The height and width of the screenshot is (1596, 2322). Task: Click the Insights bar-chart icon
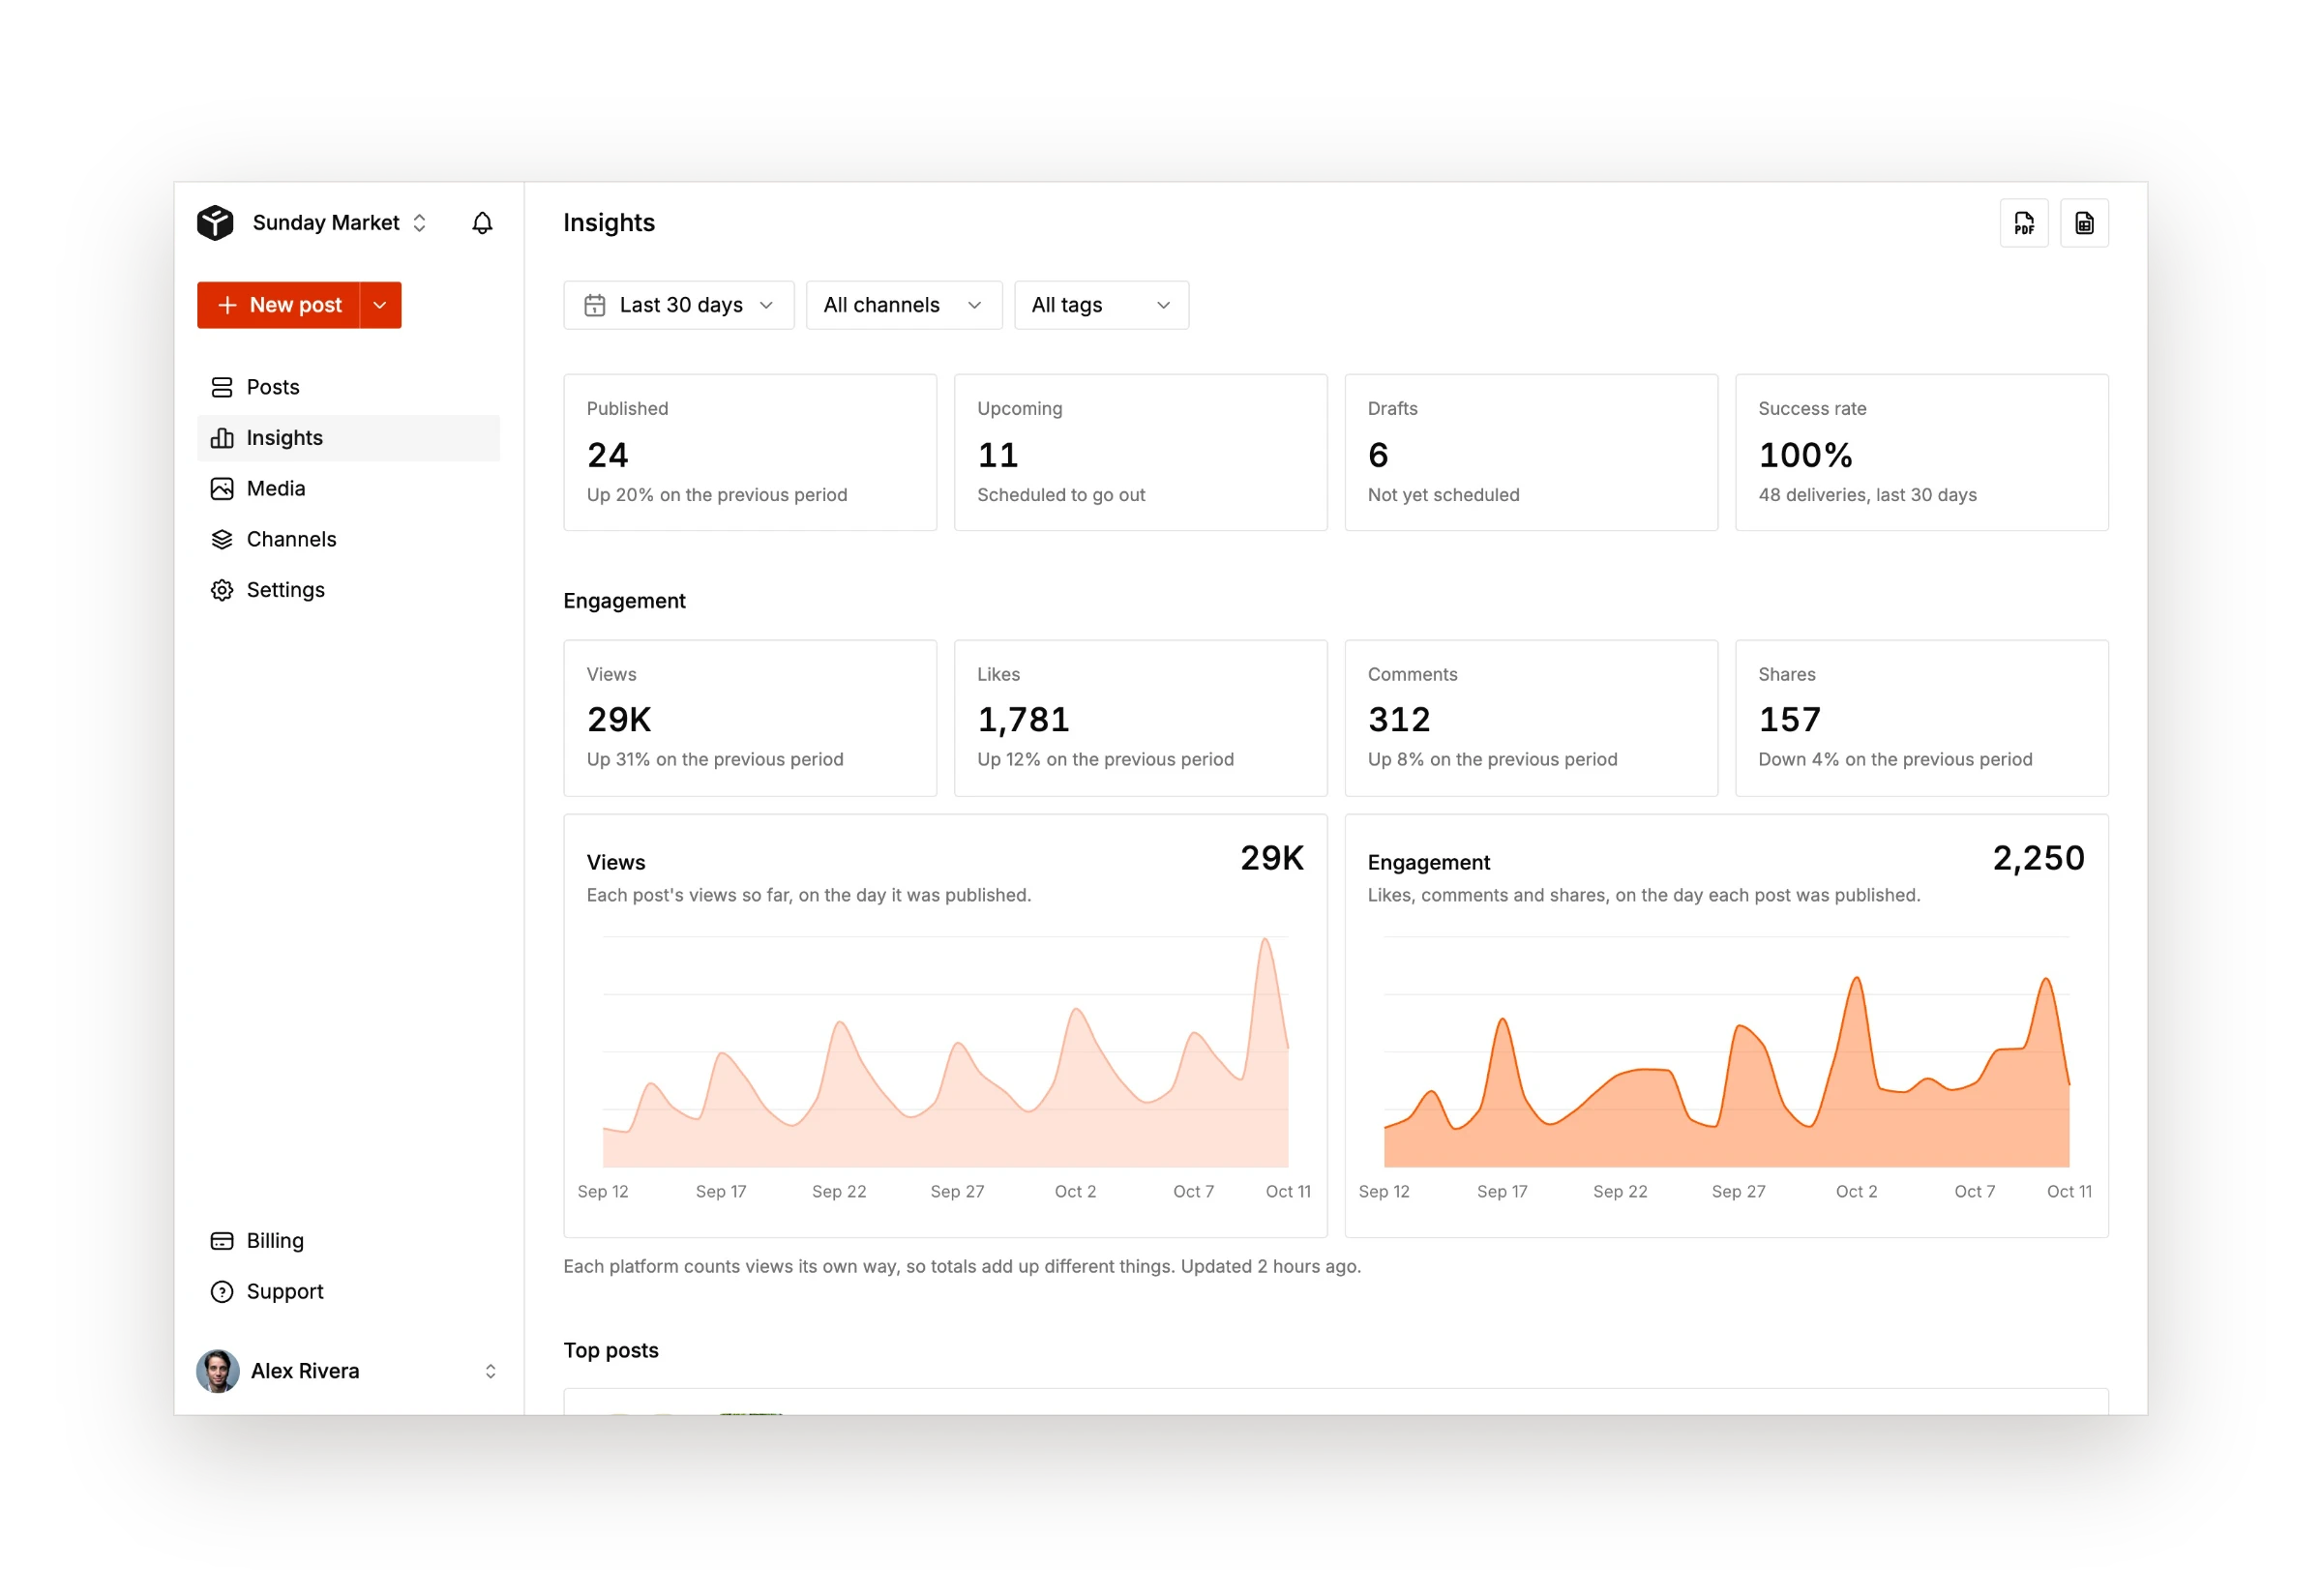click(222, 438)
